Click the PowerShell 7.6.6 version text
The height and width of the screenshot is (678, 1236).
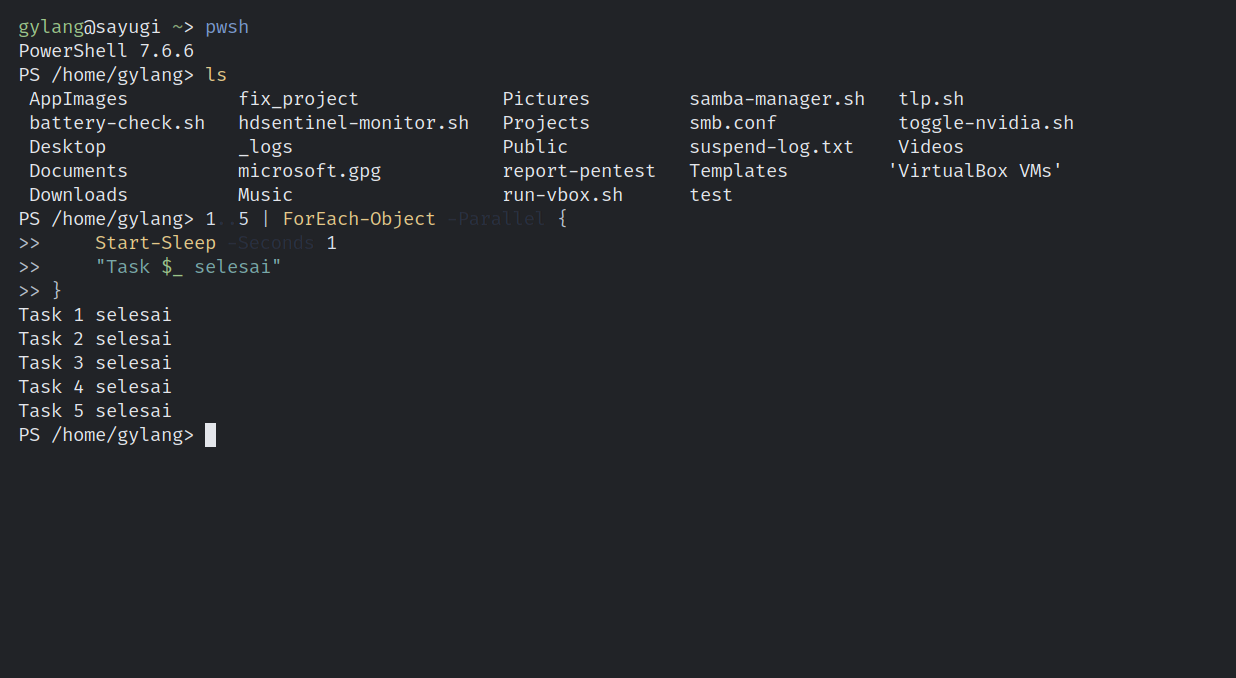point(106,51)
